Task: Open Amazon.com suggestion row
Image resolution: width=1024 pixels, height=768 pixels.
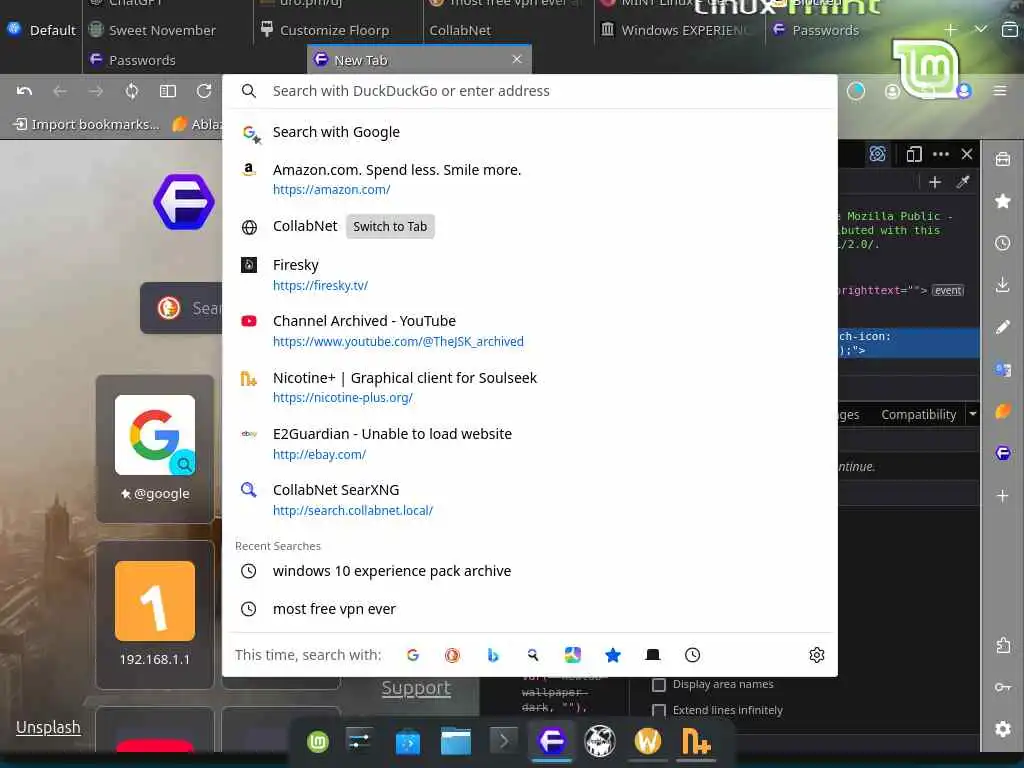Action: [x=530, y=180]
